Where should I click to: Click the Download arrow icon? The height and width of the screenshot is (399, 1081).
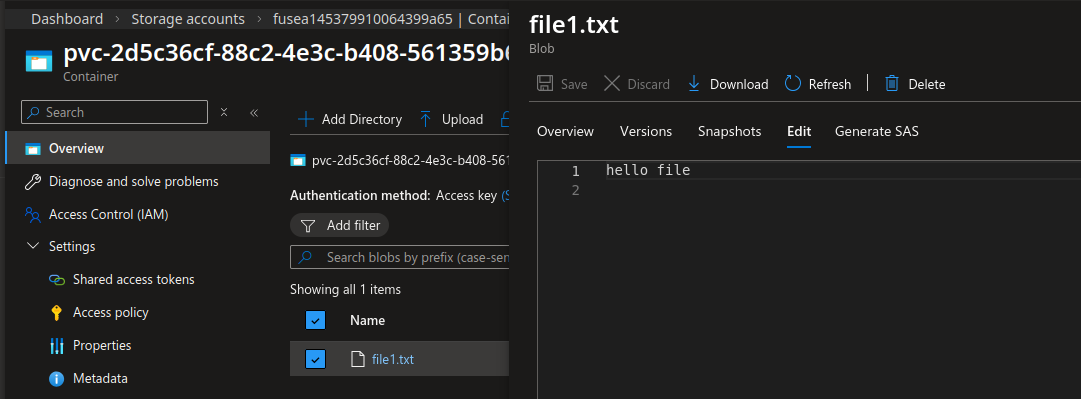coord(694,84)
